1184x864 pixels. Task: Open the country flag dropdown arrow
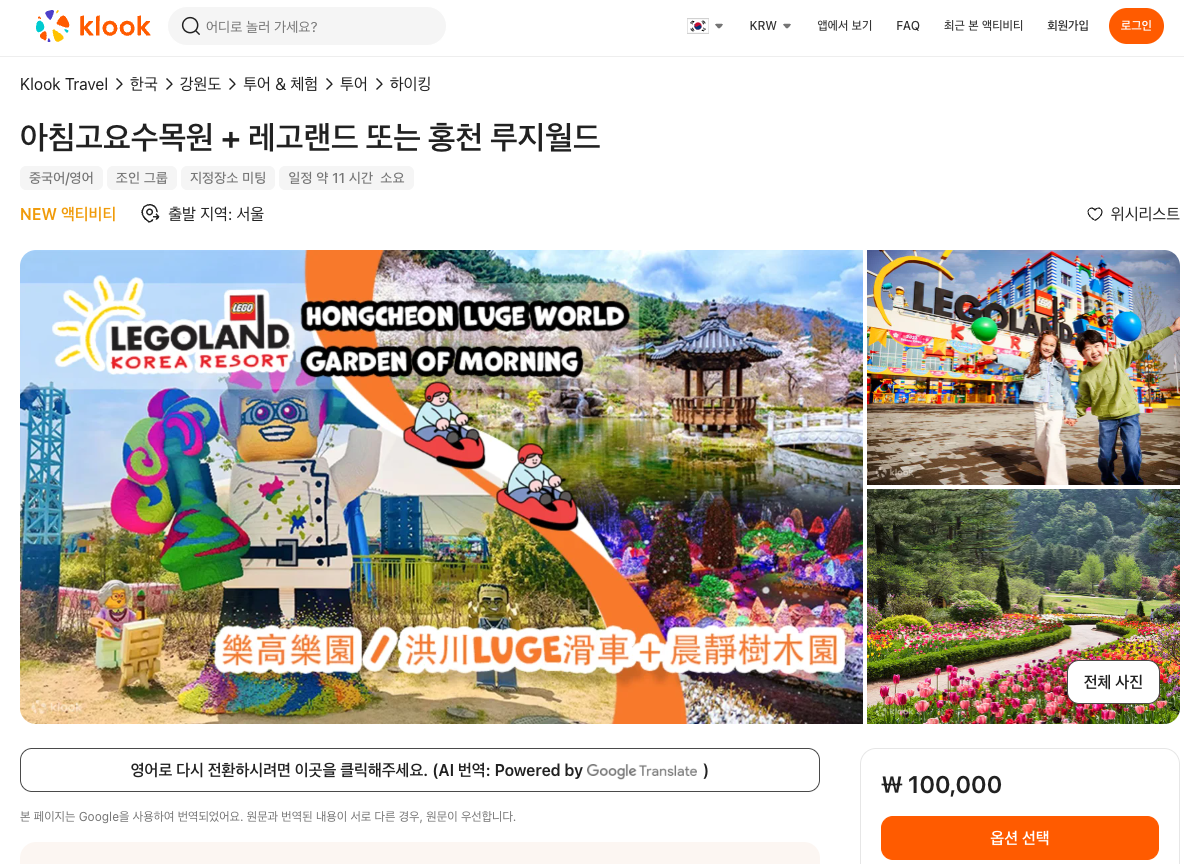pos(719,26)
